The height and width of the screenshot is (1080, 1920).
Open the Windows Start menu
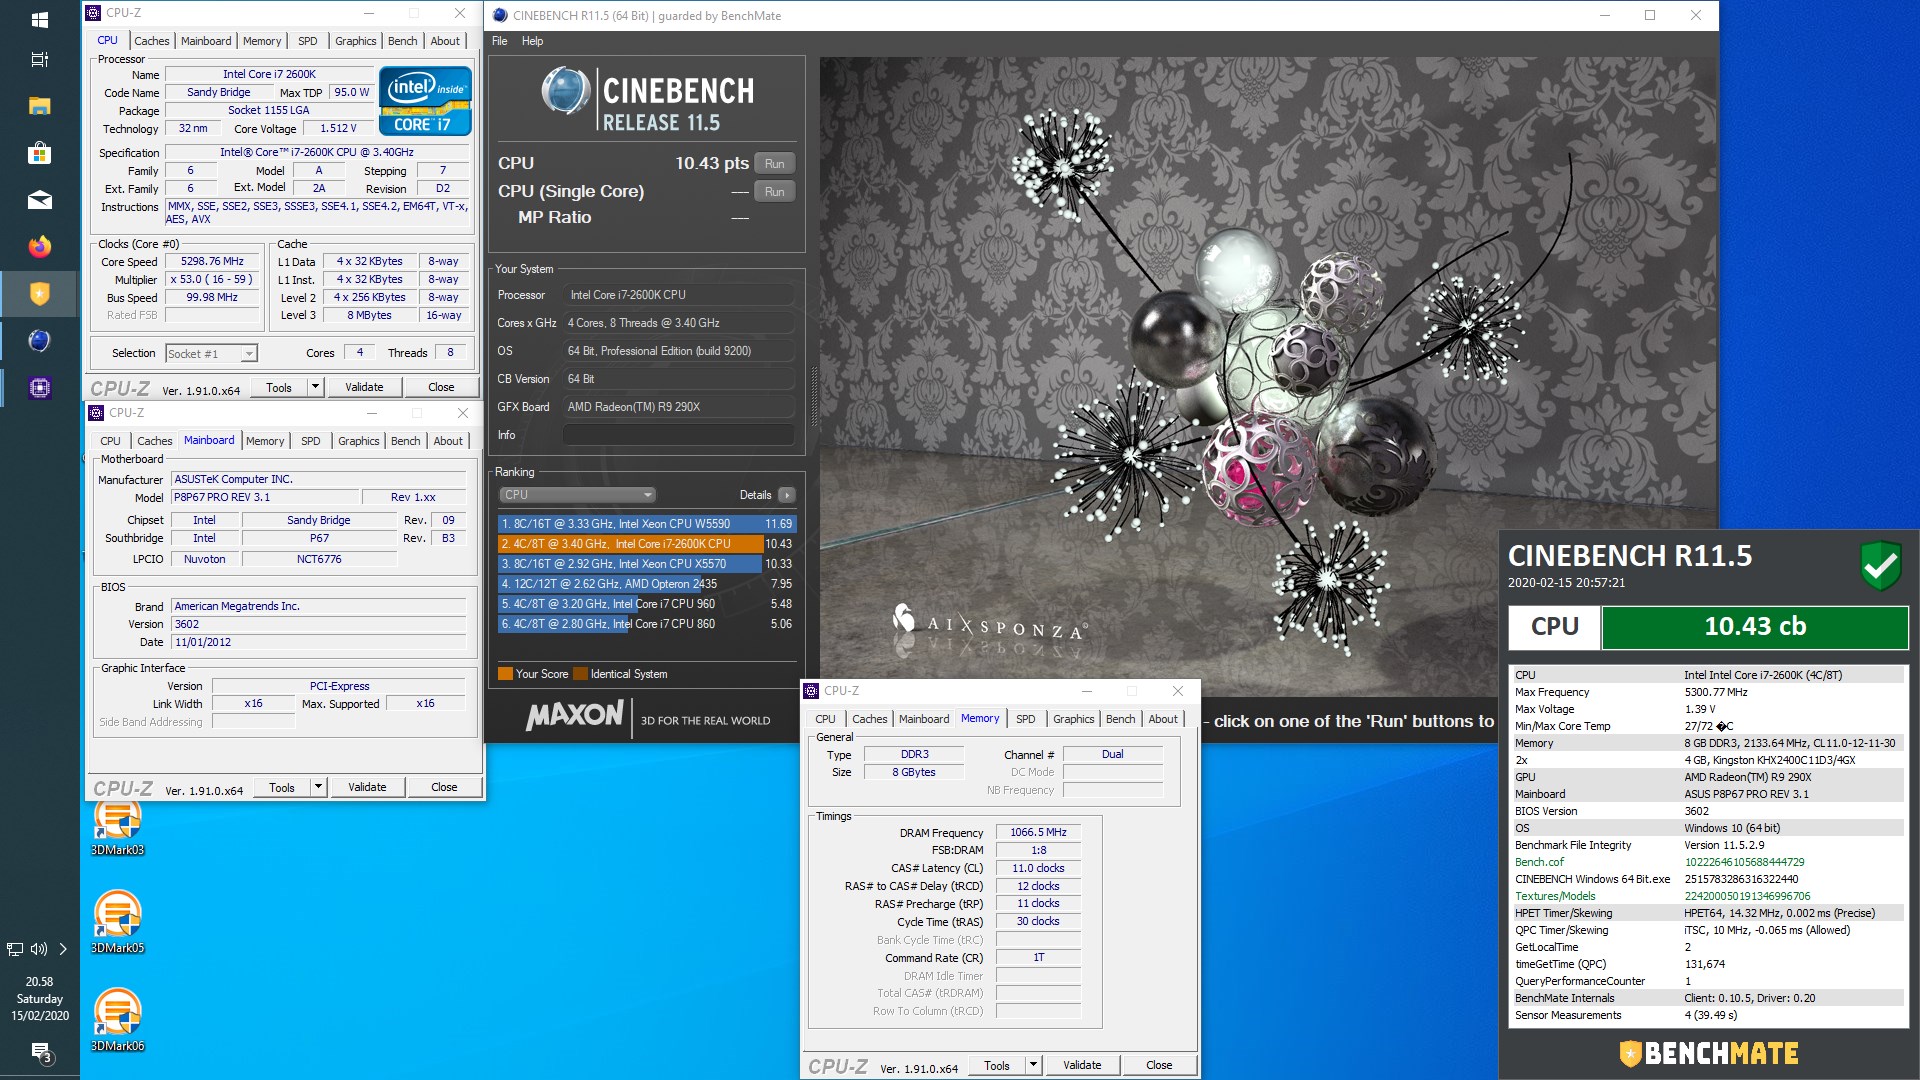click(x=40, y=19)
